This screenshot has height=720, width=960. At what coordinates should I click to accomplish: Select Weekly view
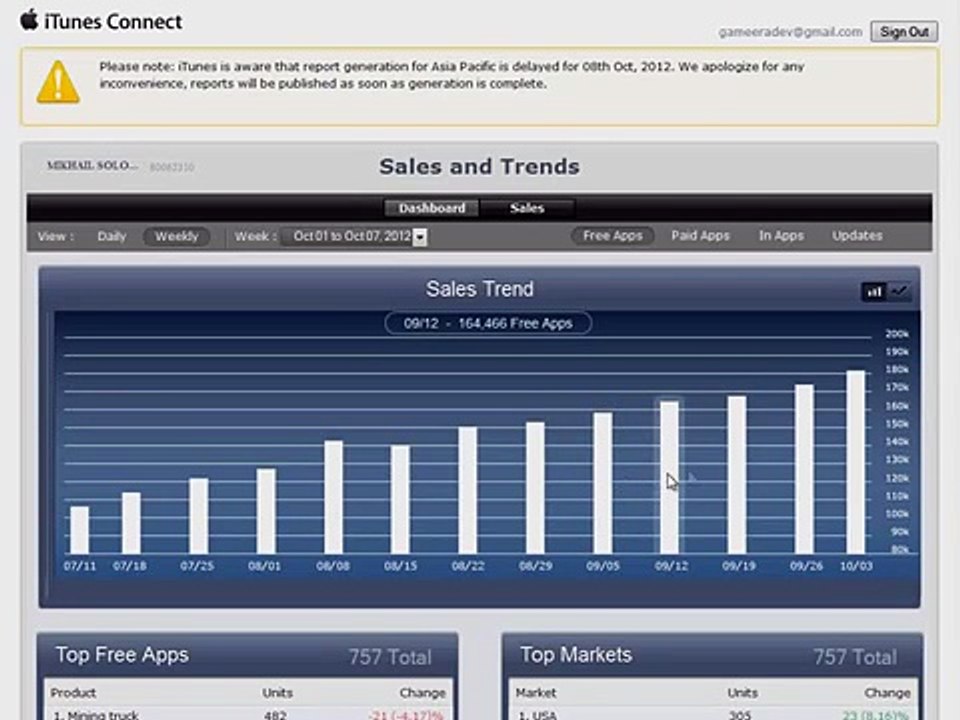click(x=176, y=236)
